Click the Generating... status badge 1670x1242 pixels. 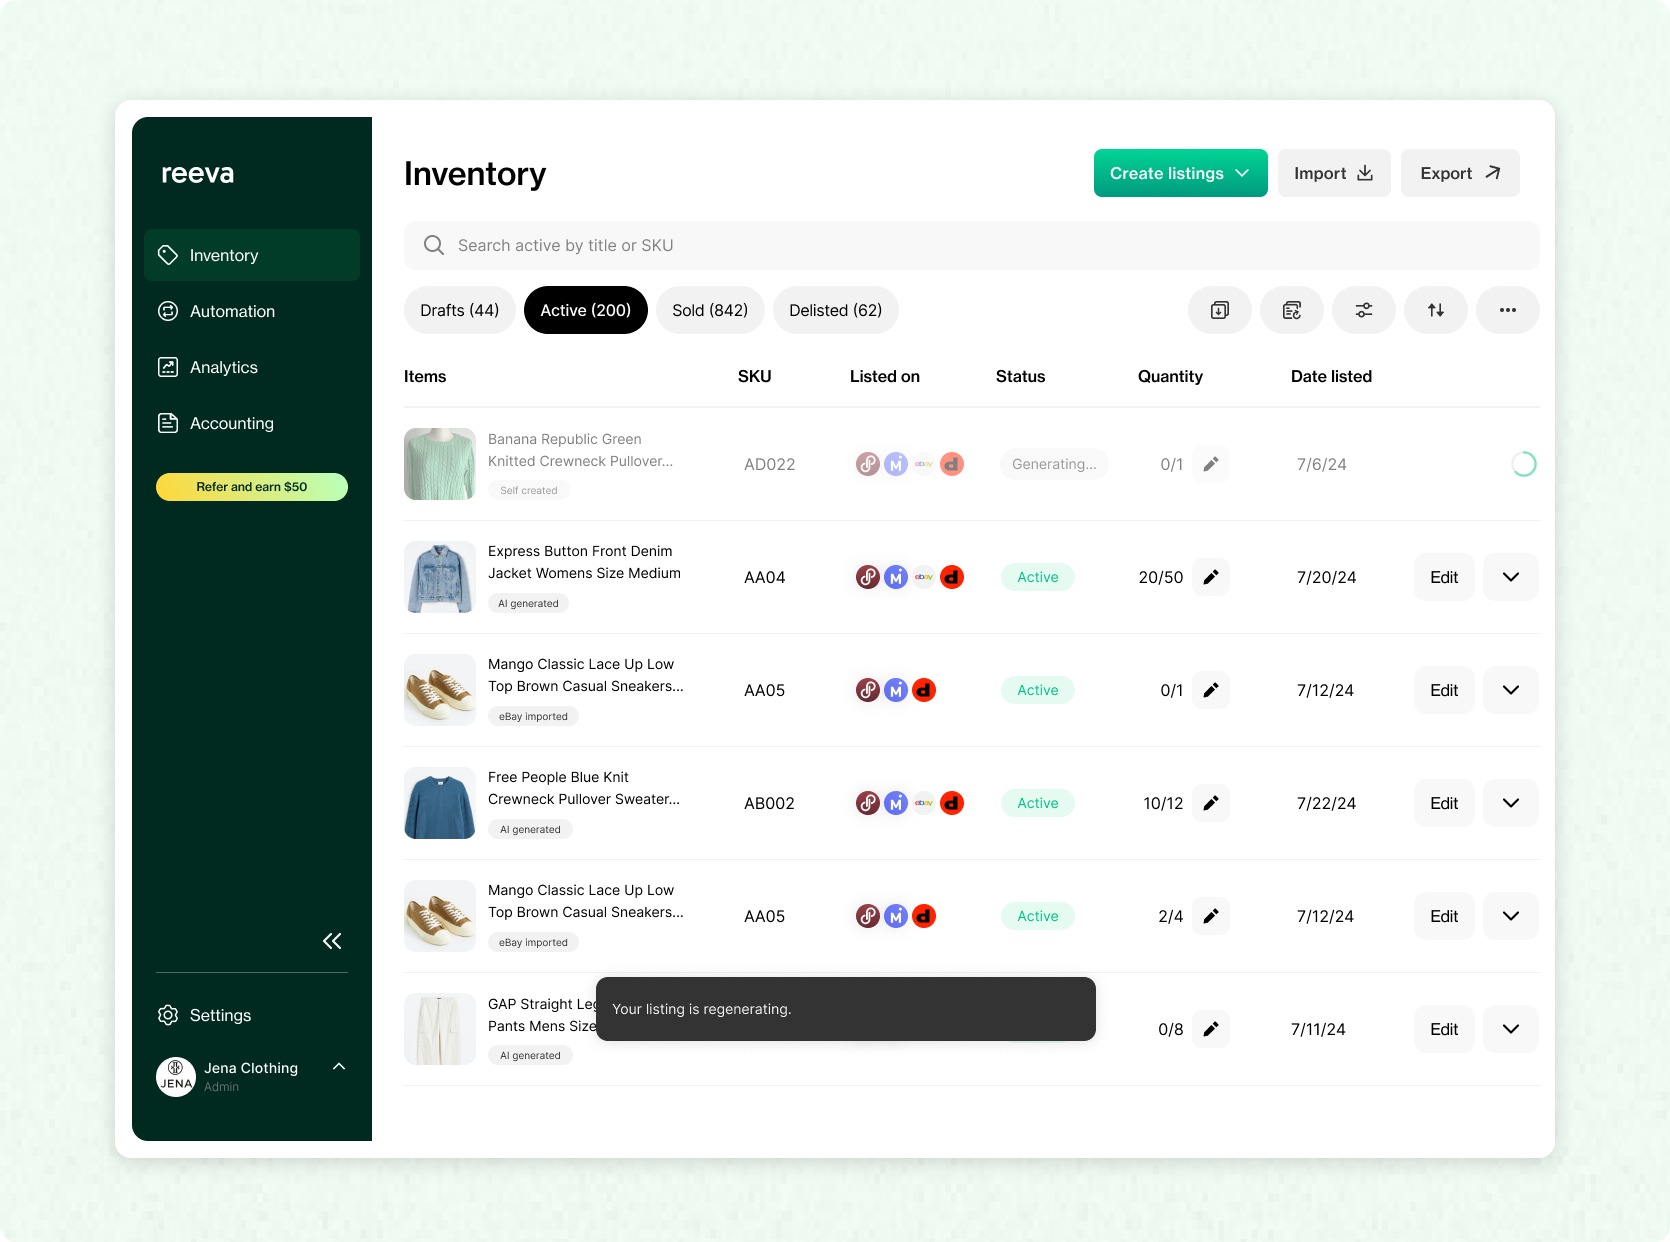pyautogui.click(x=1054, y=464)
